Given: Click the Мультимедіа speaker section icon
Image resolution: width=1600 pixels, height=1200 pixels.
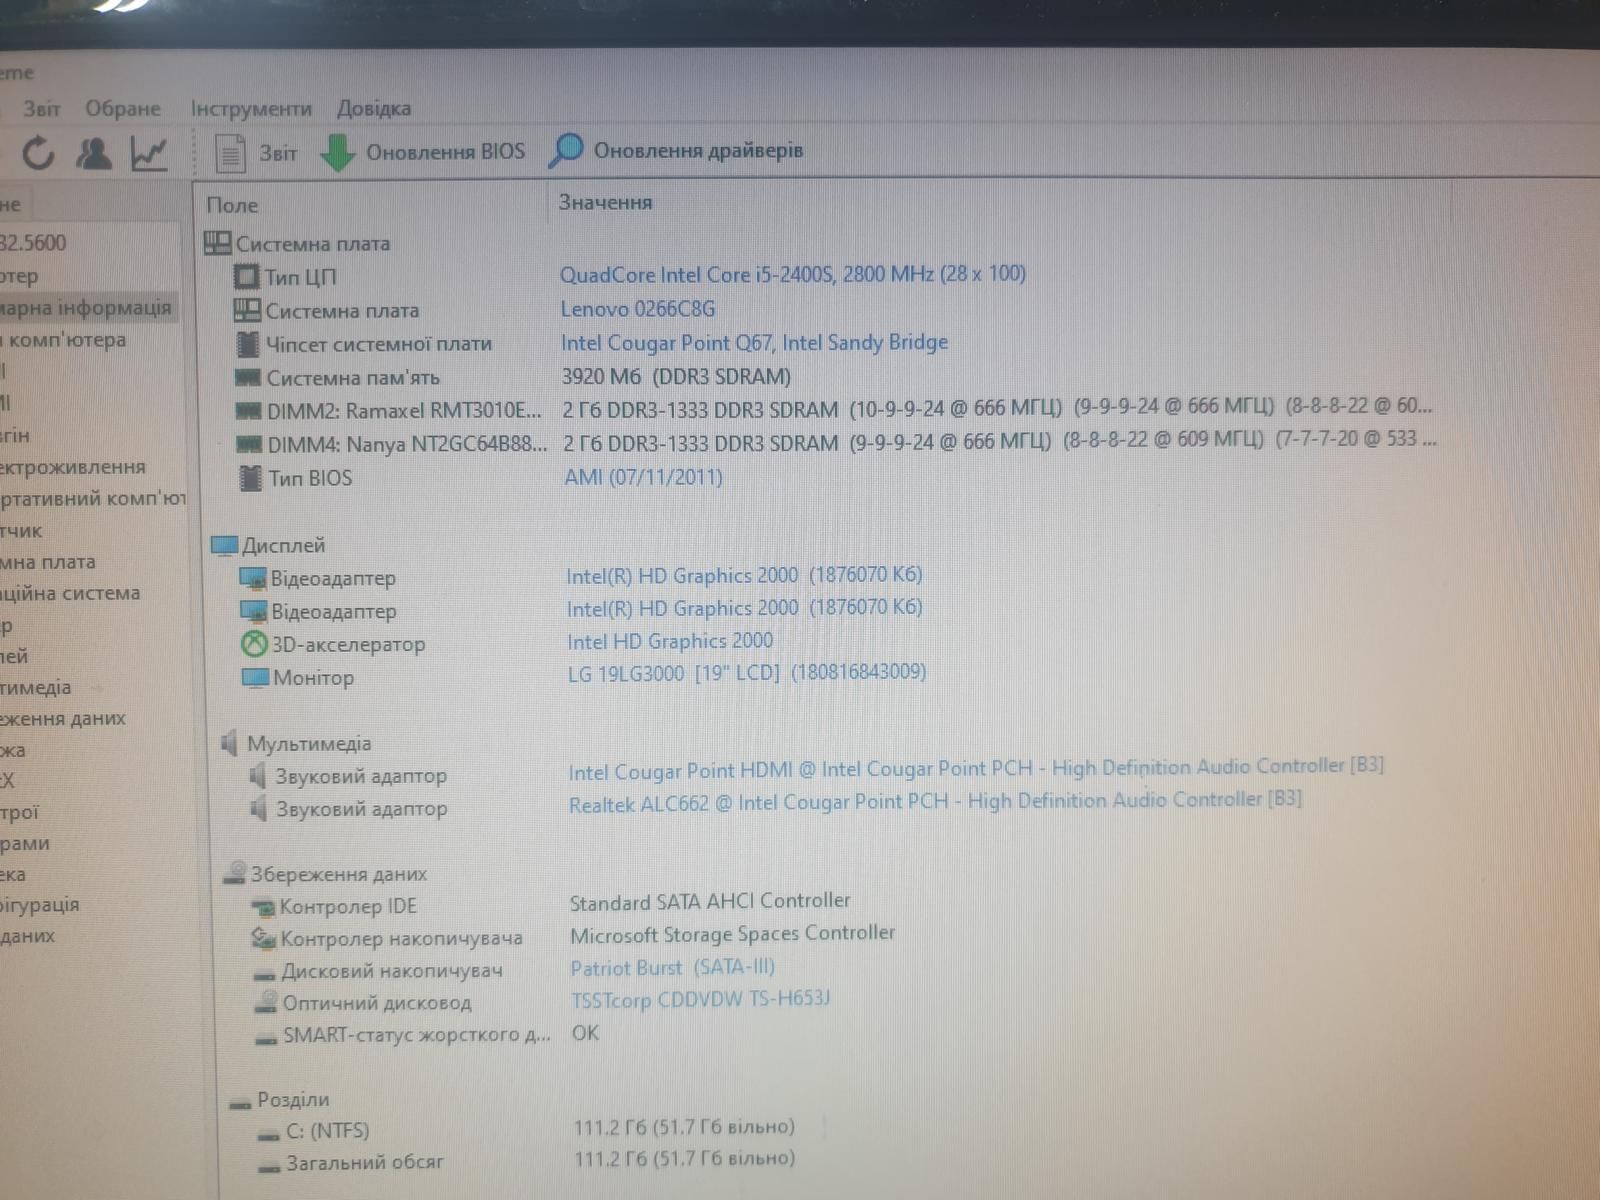Looking at the screenshot, I should [229, 743].
